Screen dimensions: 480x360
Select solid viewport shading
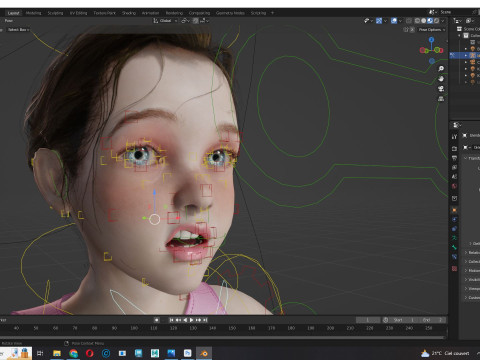tap(423, 21)
